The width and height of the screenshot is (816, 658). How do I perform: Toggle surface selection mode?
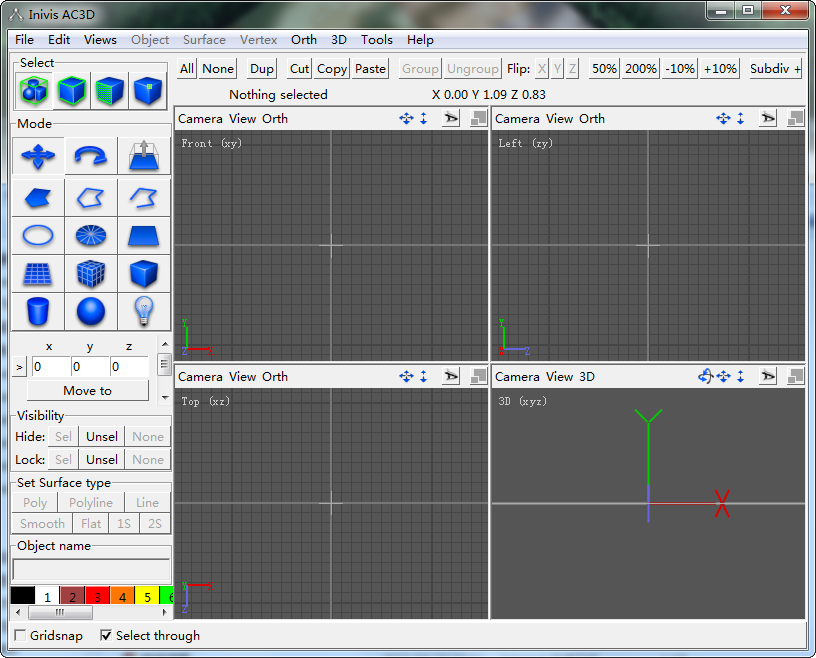(108, 90)
